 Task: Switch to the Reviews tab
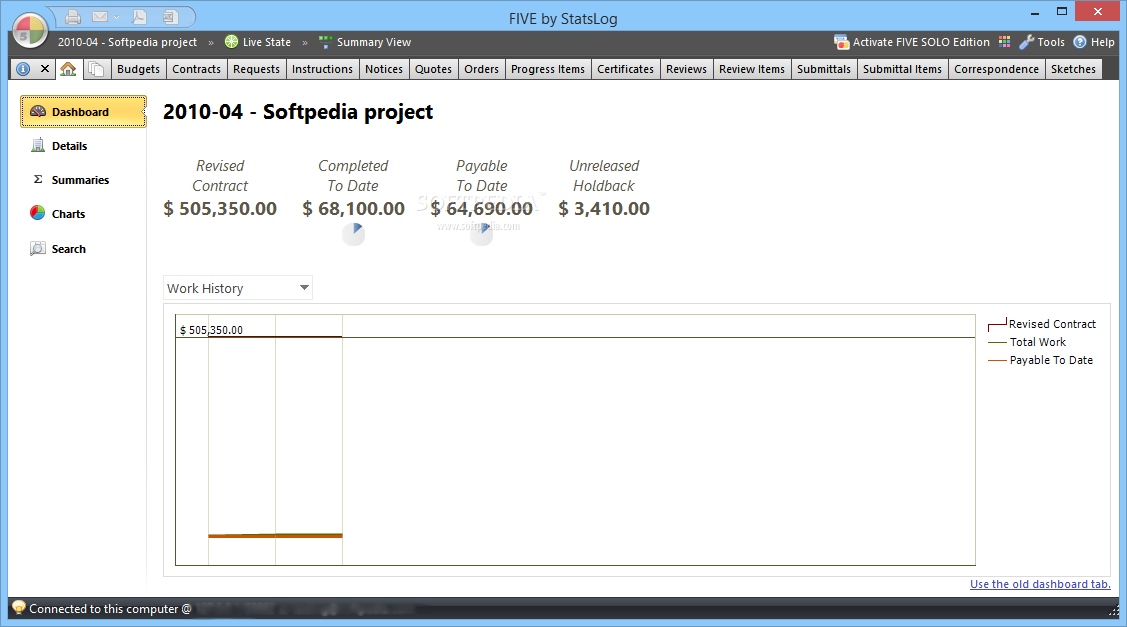tap(686, 69)
